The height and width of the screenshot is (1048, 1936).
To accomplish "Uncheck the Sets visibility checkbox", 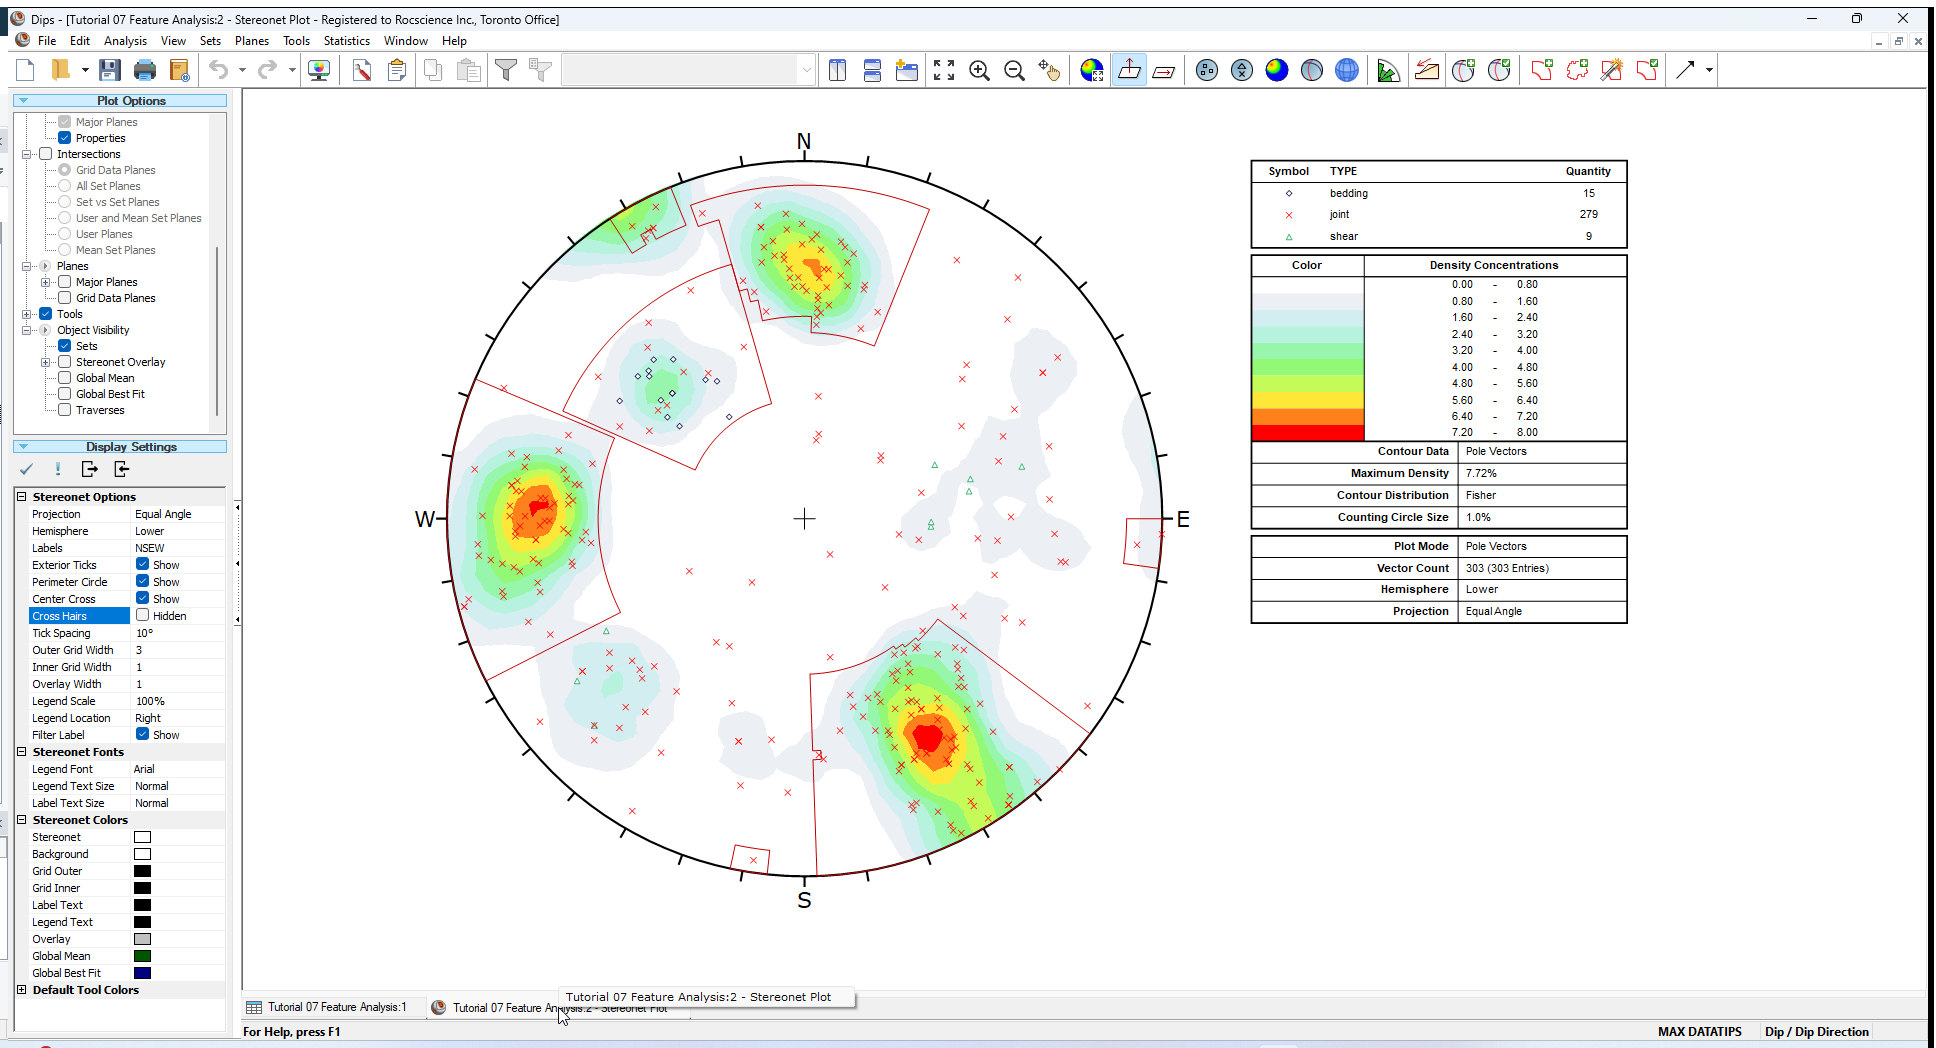I will tap(64, 345).
